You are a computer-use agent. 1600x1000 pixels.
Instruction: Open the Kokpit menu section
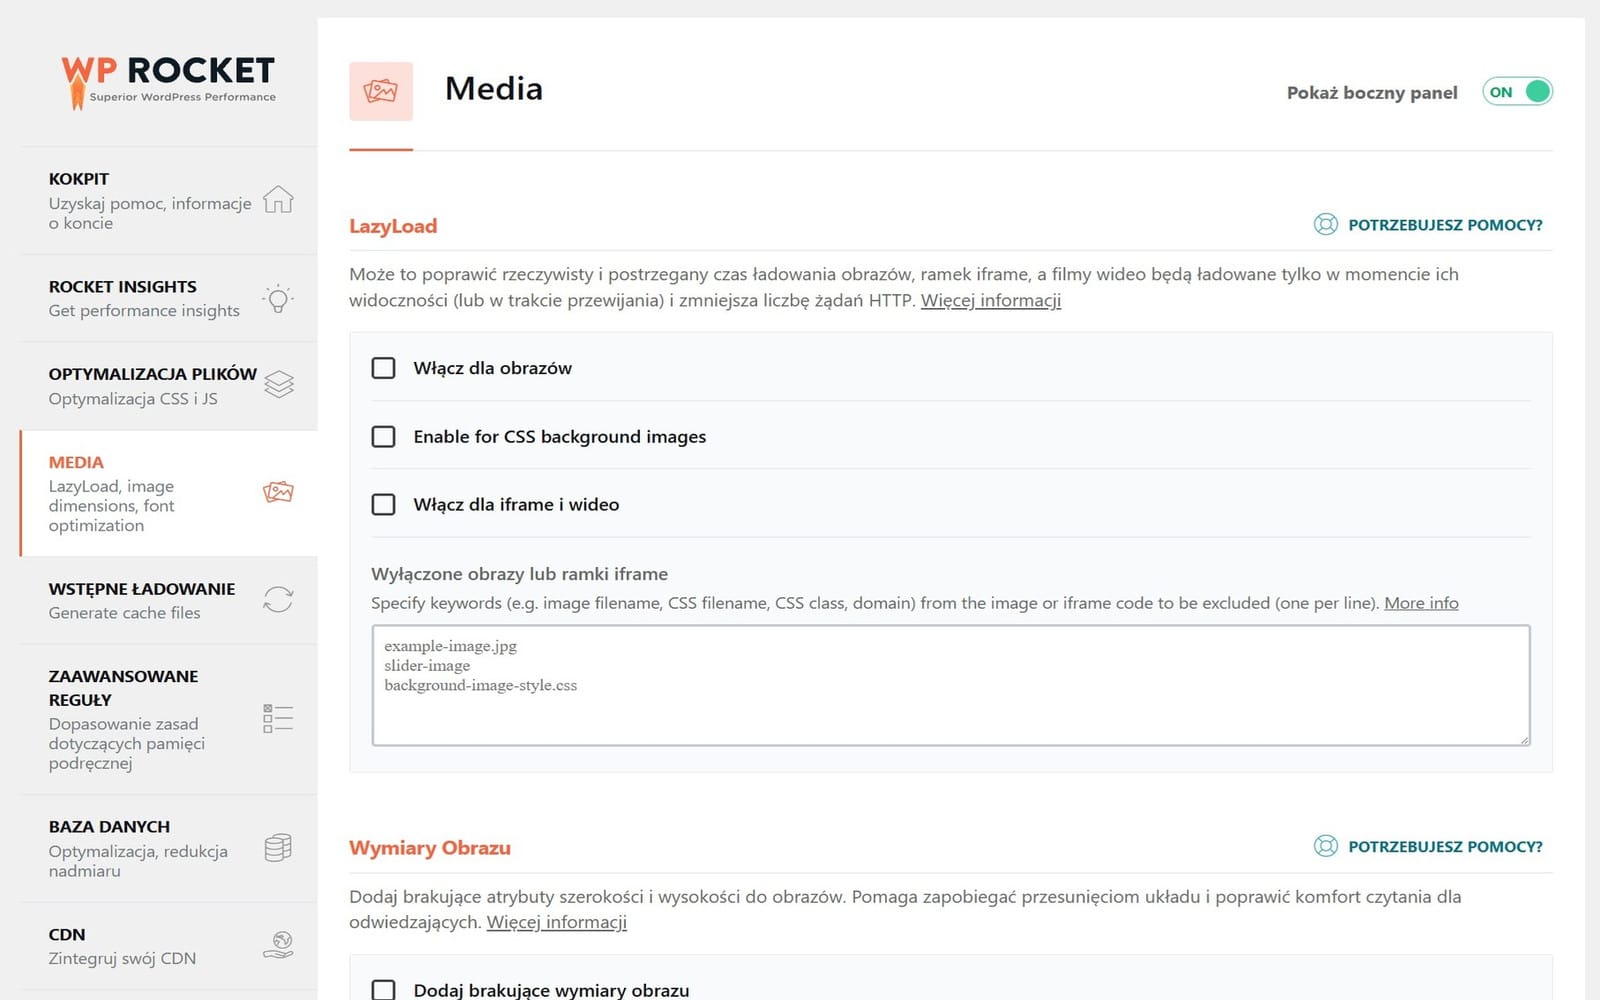(169, 200)
